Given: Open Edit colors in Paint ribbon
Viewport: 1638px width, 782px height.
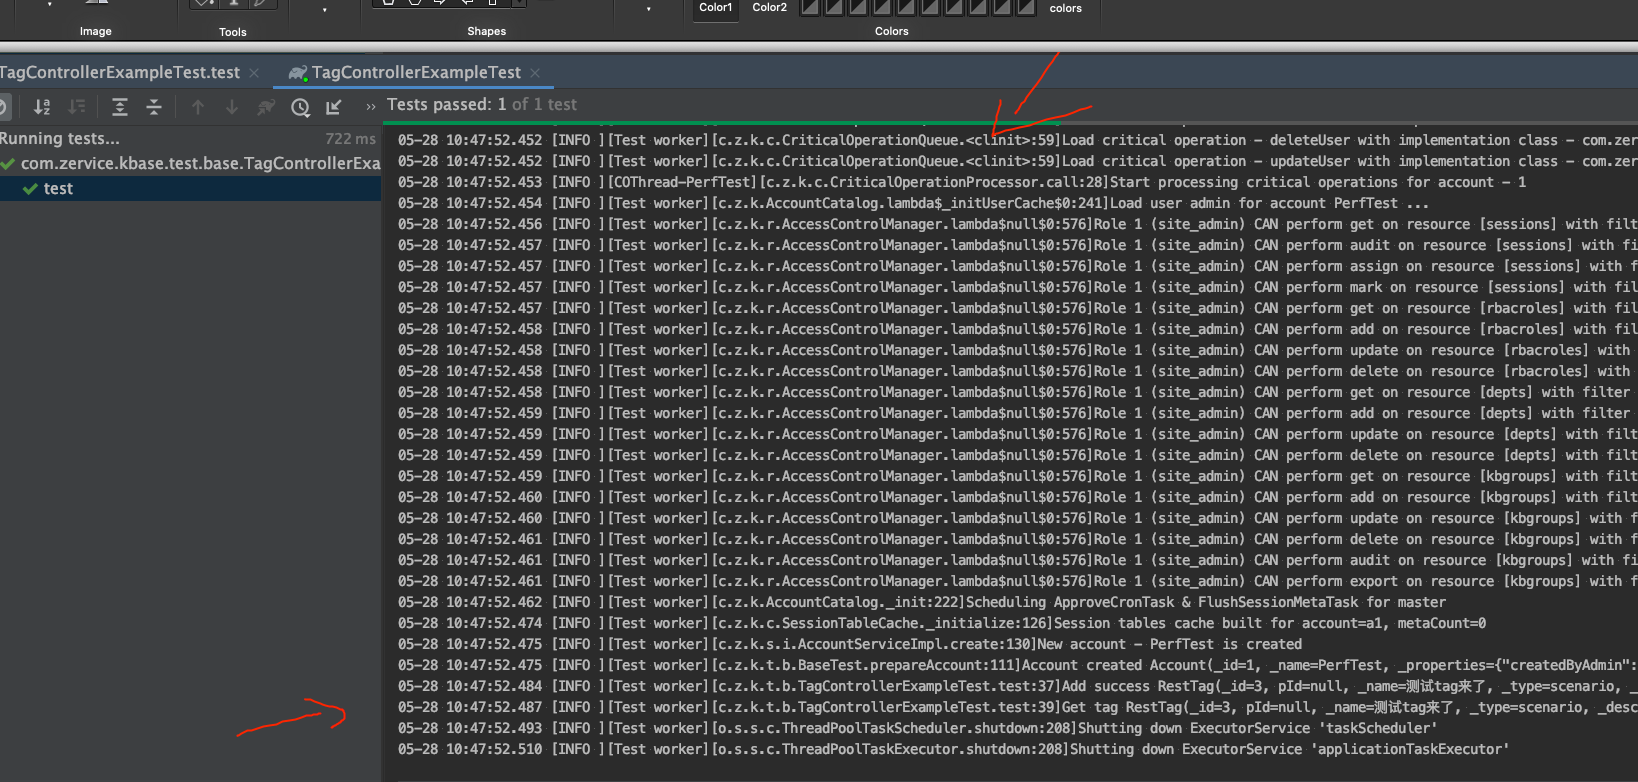Looking at the screenshot, I should tap(1065, 8).
